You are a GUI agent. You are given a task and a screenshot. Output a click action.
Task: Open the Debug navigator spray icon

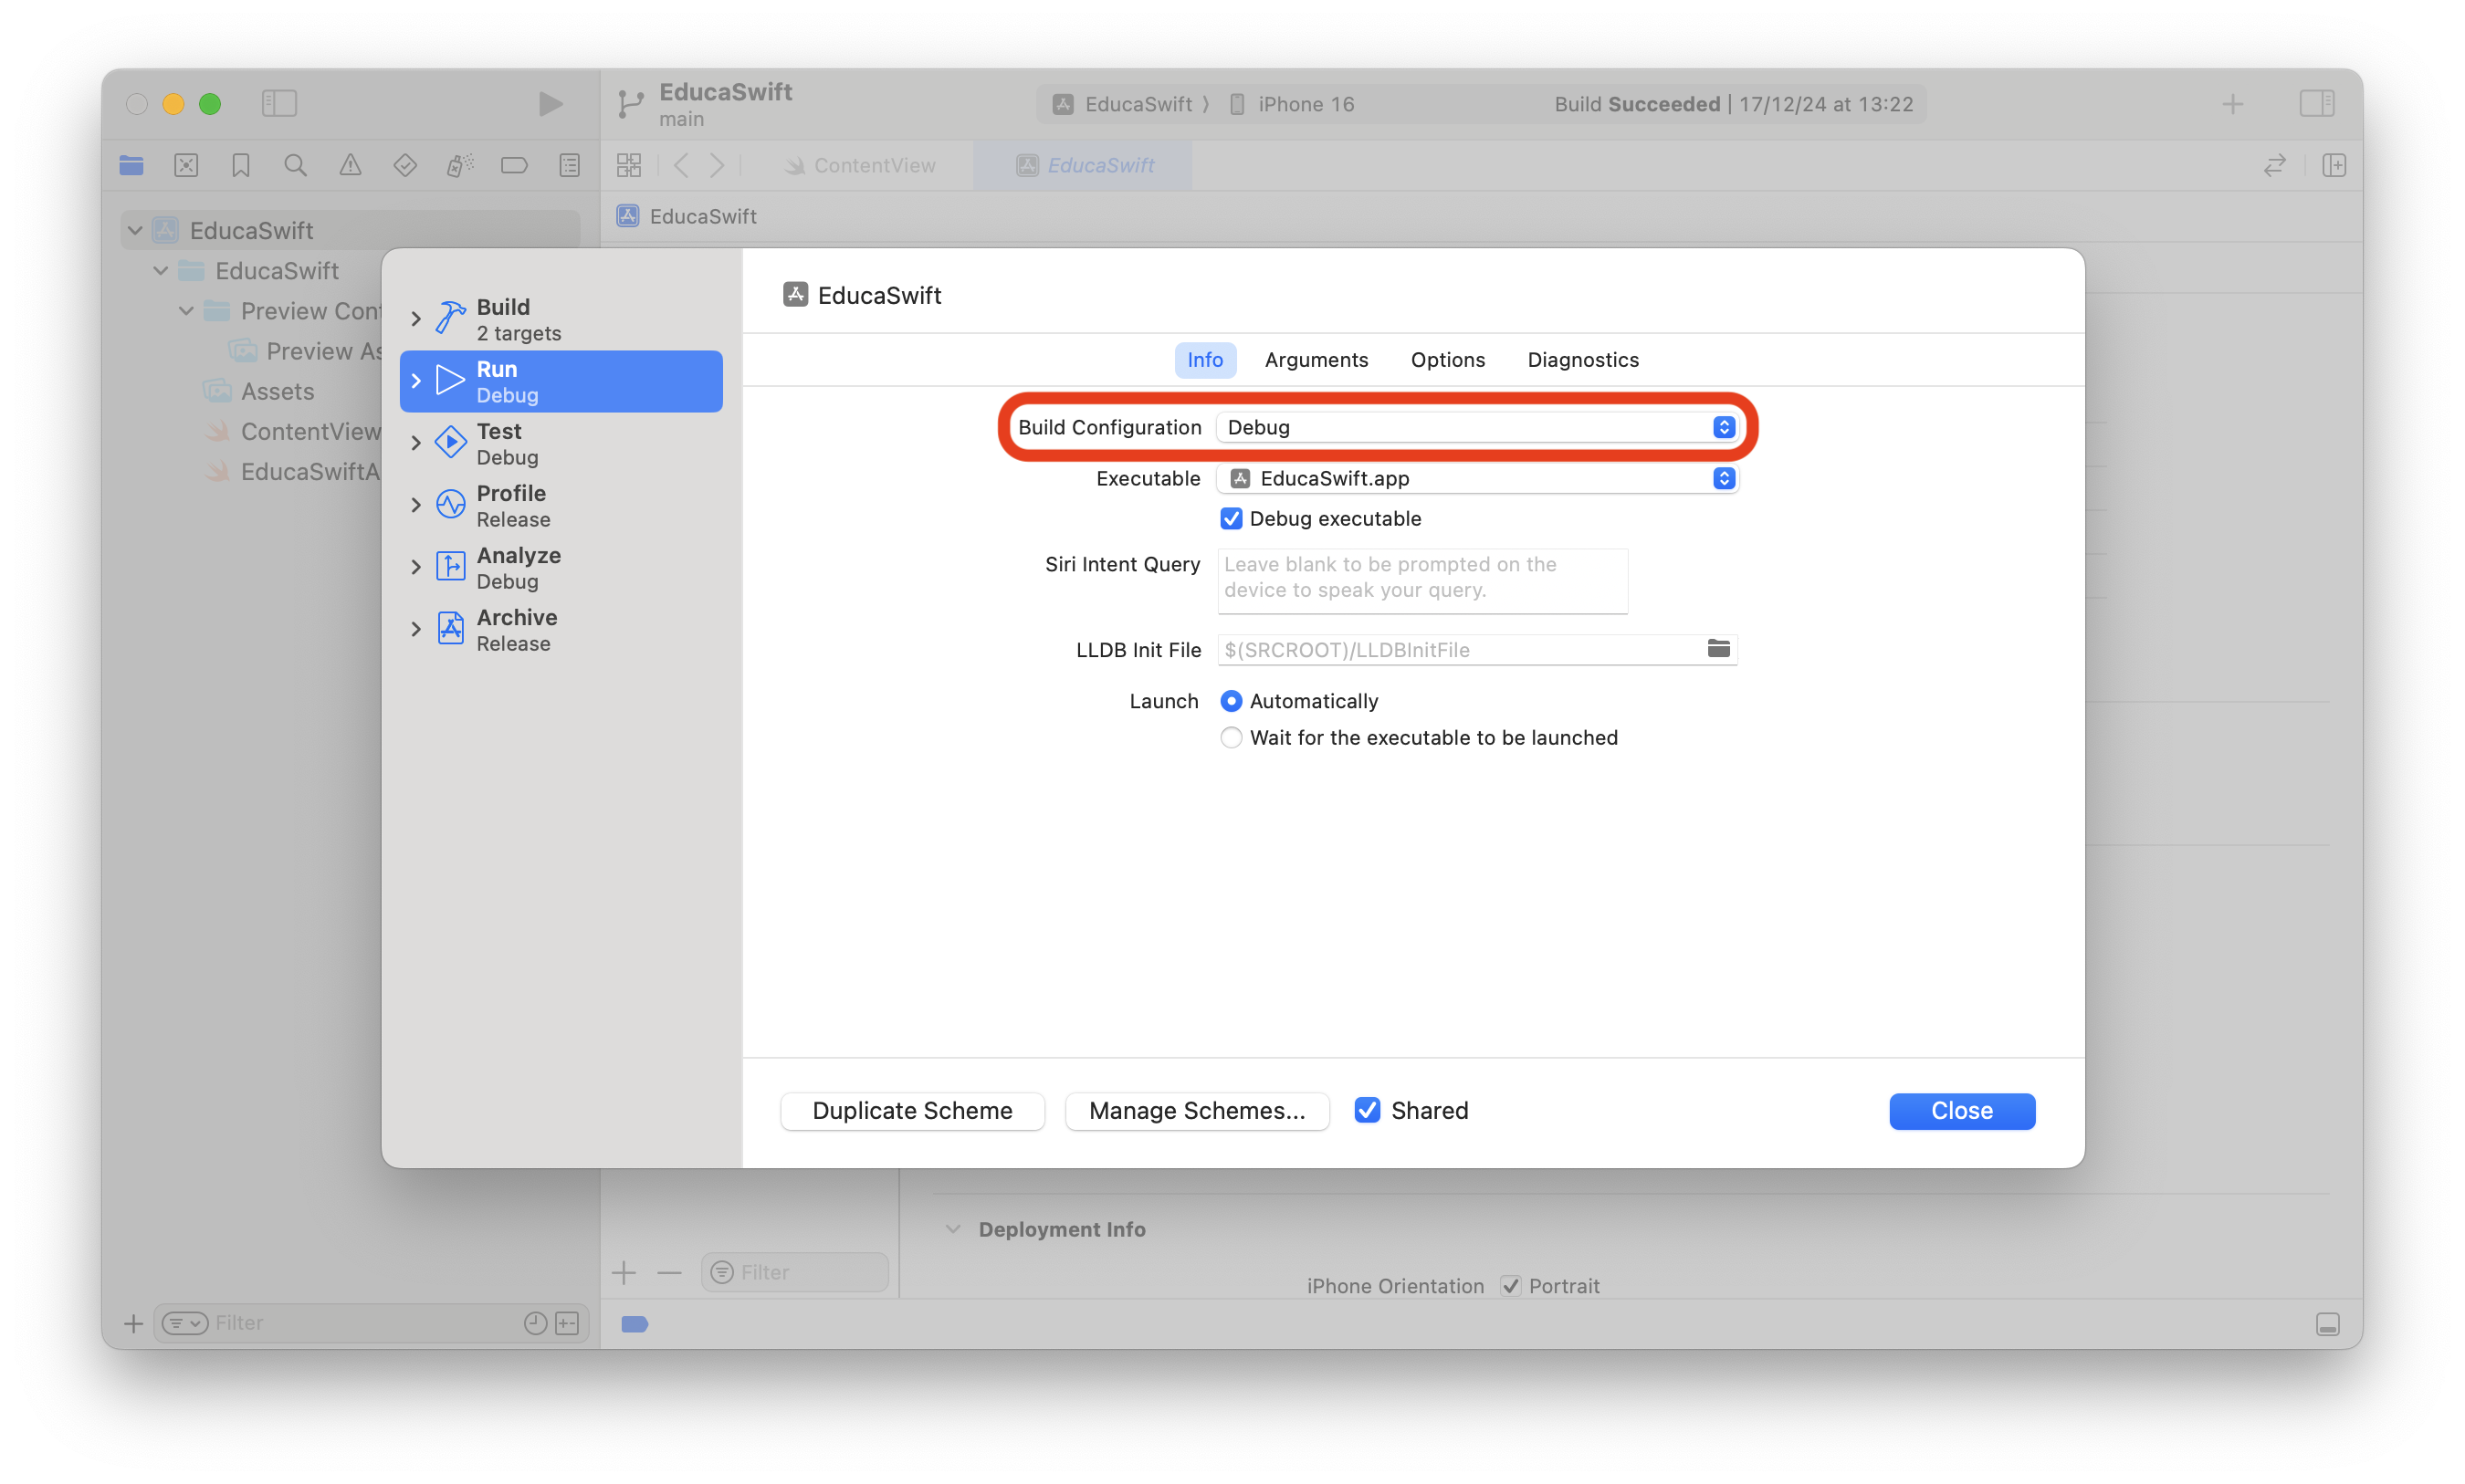click(x=460, y=165)
